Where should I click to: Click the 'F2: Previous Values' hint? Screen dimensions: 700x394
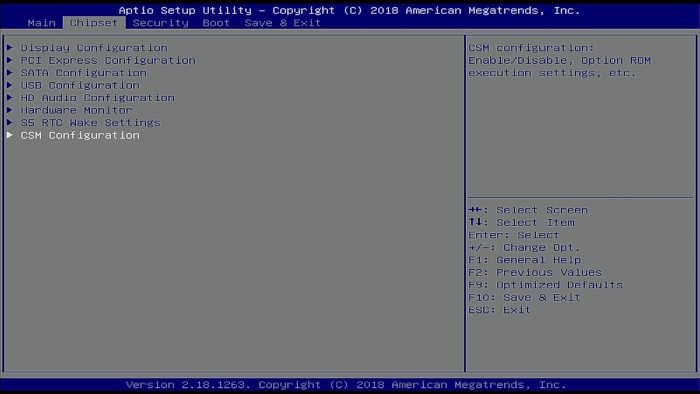click(535, 273)
